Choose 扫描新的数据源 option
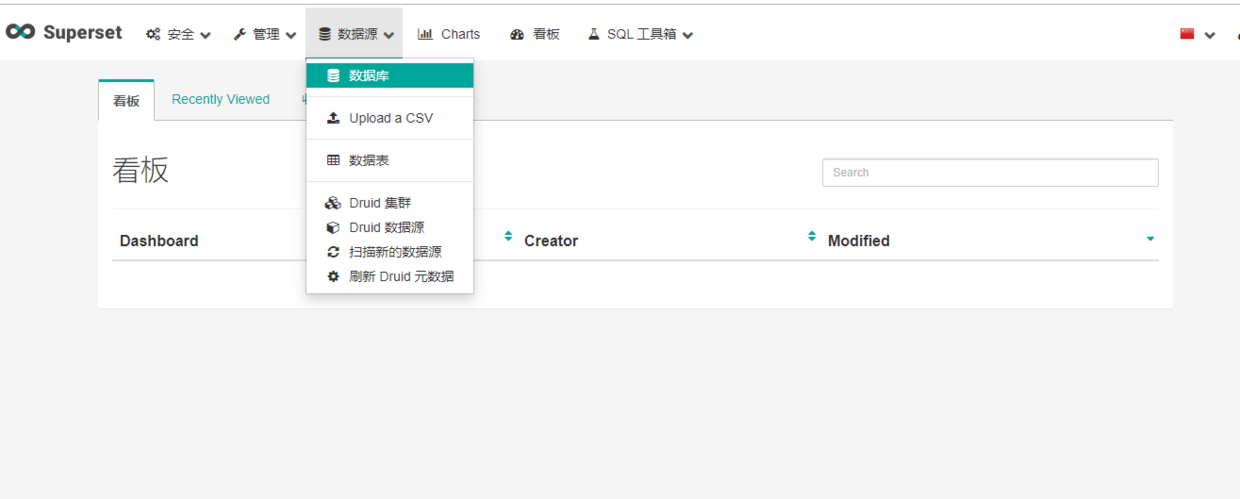The height and width of the screenshot is (499, 1240). 390,252
